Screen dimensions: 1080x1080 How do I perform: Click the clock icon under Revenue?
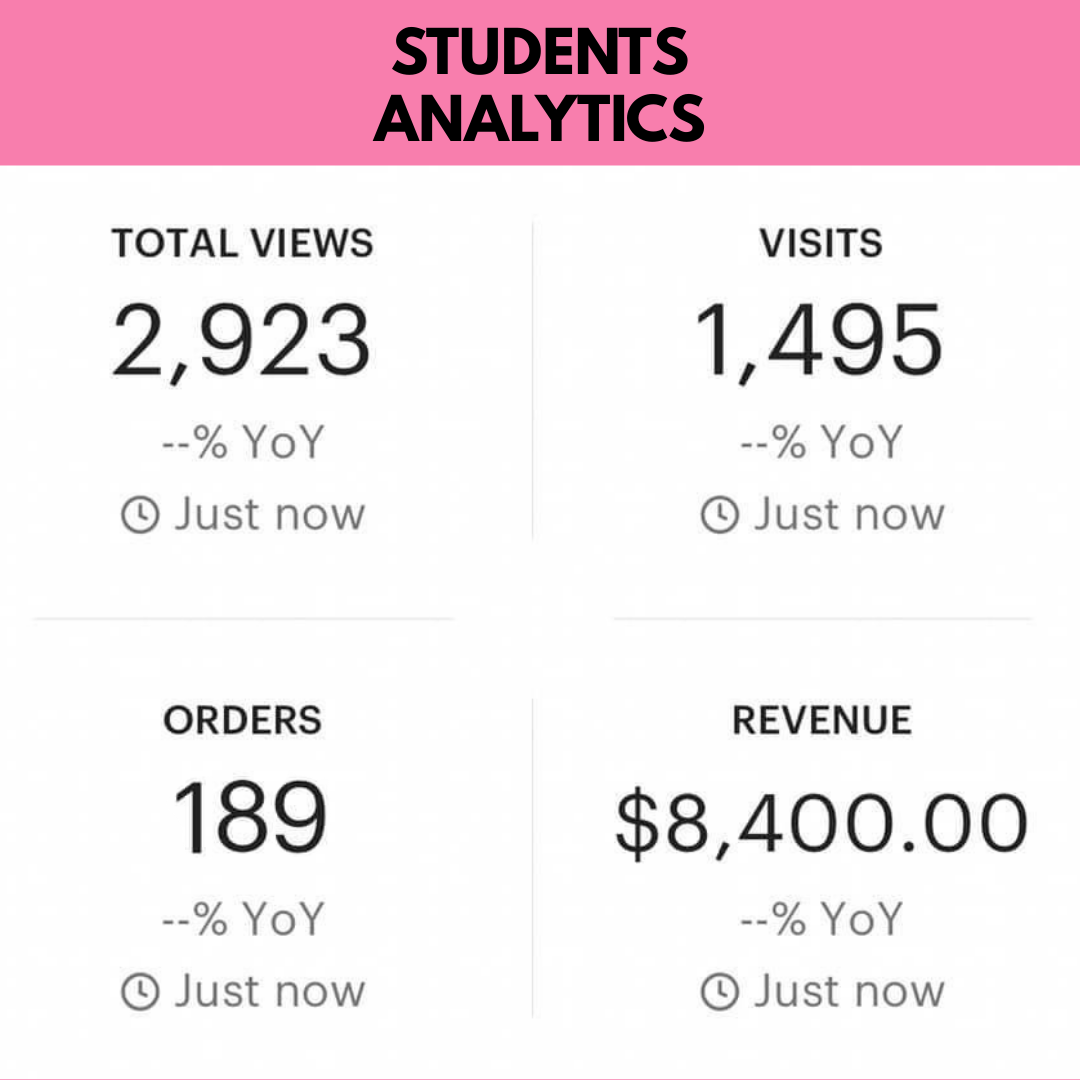point(719,992)
